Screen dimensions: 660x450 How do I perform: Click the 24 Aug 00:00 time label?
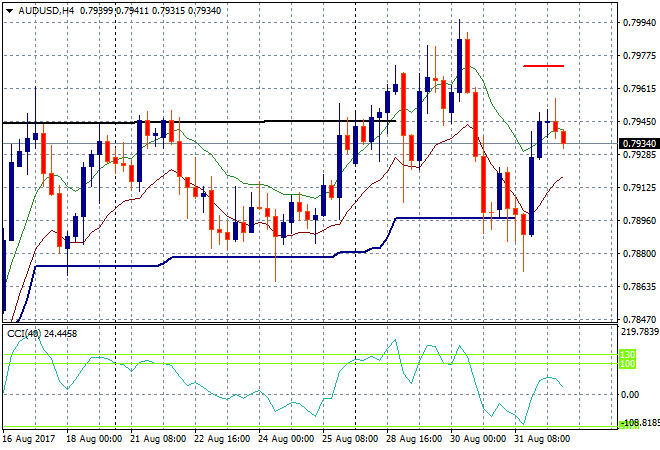[x=286, y=439]
